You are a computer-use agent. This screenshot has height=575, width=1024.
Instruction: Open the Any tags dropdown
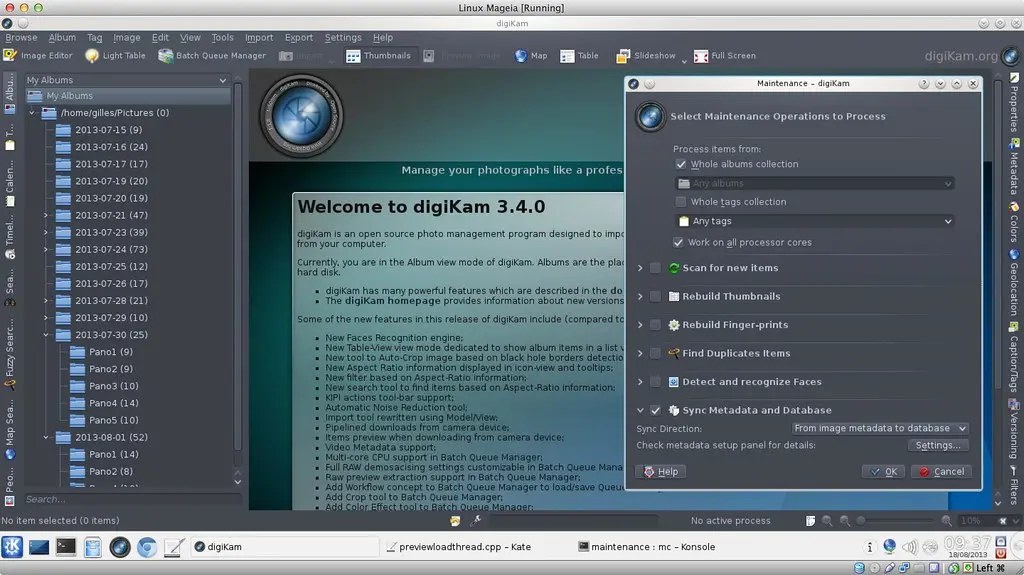[x=814, y=221]
